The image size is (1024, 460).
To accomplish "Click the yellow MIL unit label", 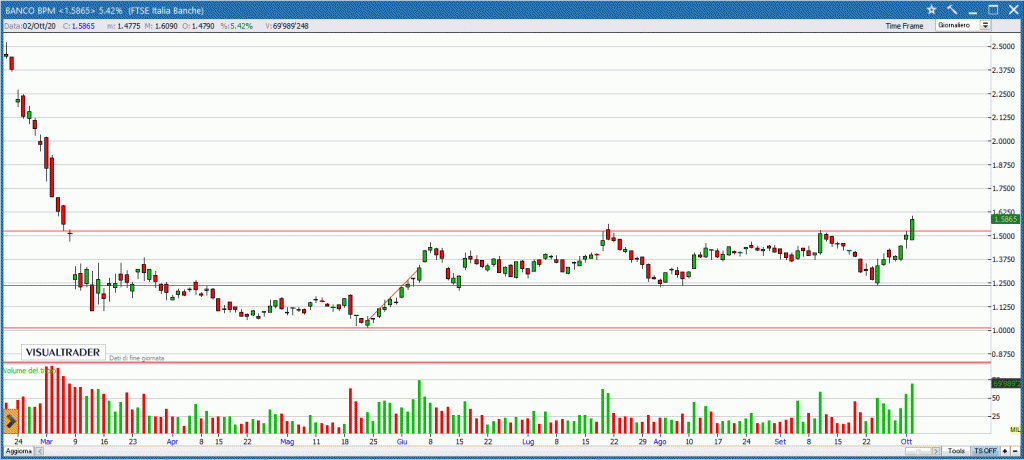I will pyautogui.click(x=1014, y=429).
